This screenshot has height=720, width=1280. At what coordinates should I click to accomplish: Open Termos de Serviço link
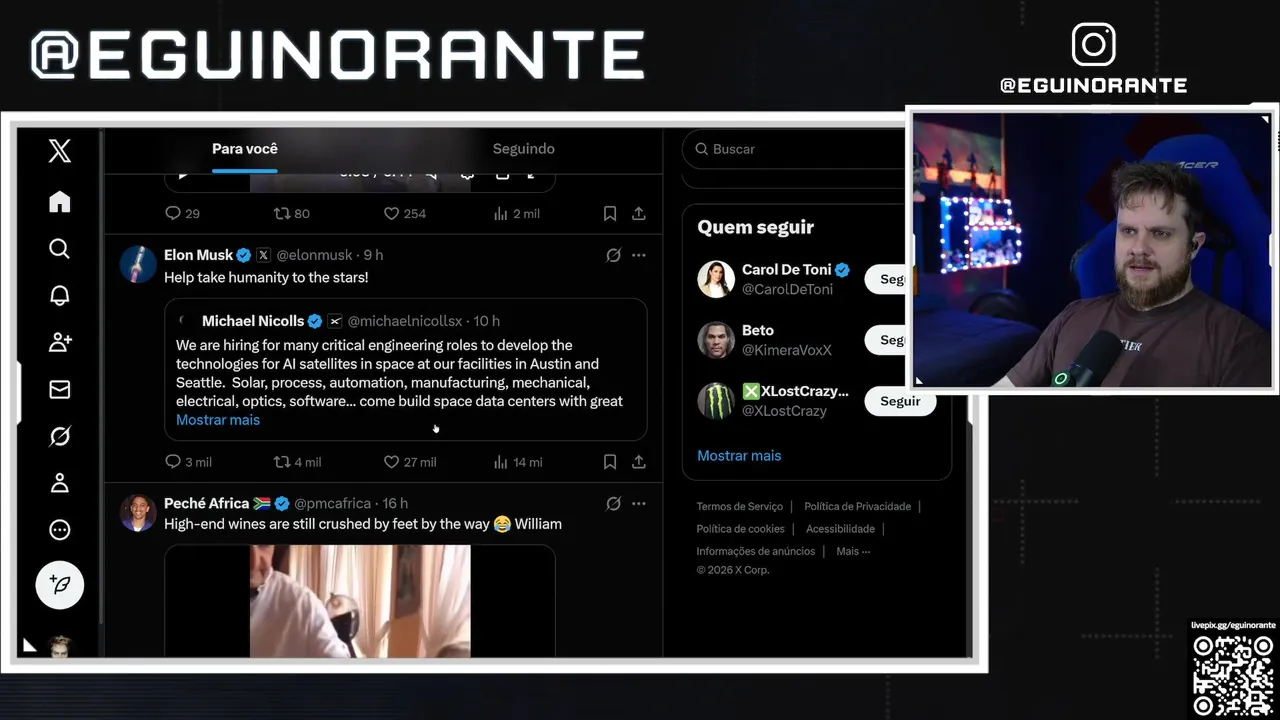click(740, 507)
